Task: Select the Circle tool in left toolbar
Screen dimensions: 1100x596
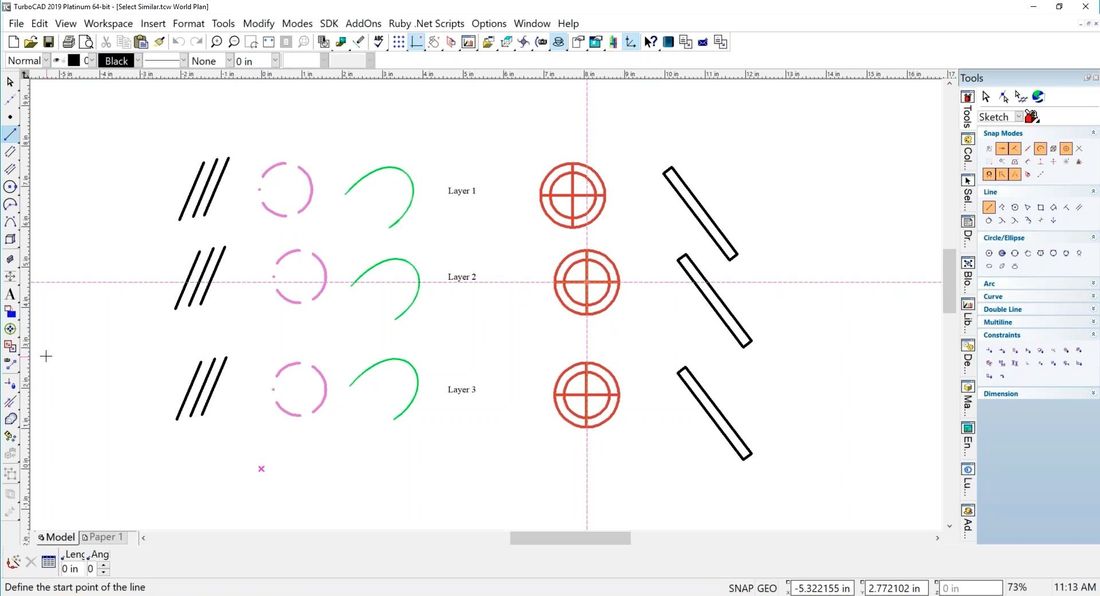Action: (x=10, y=187)
